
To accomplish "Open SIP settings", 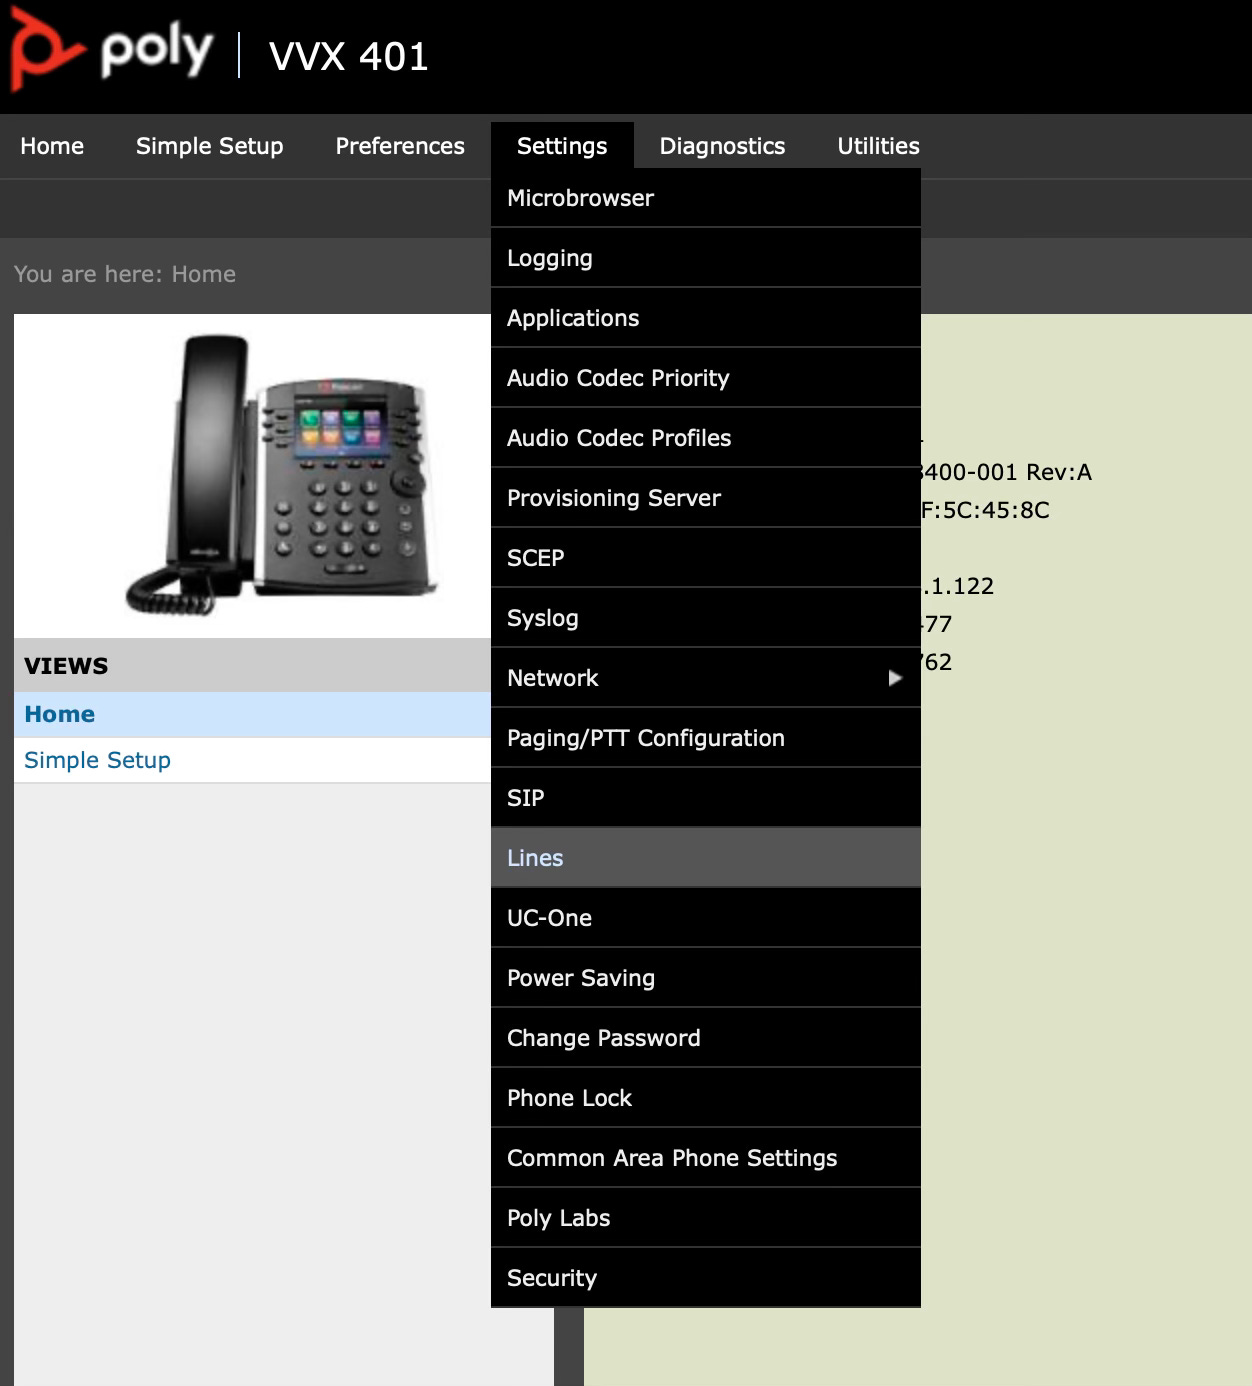I will click(x=526, y=797).
